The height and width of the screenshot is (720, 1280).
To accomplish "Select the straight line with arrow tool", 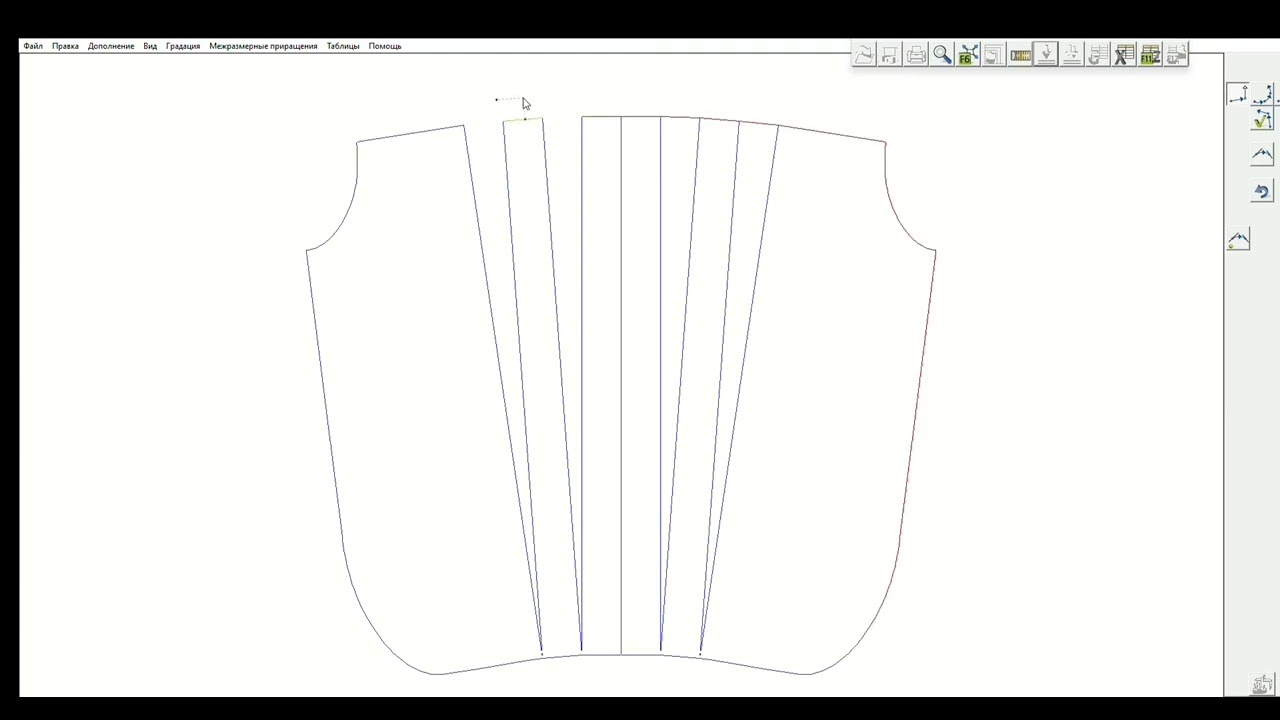I will click(x=1238, y=94).
